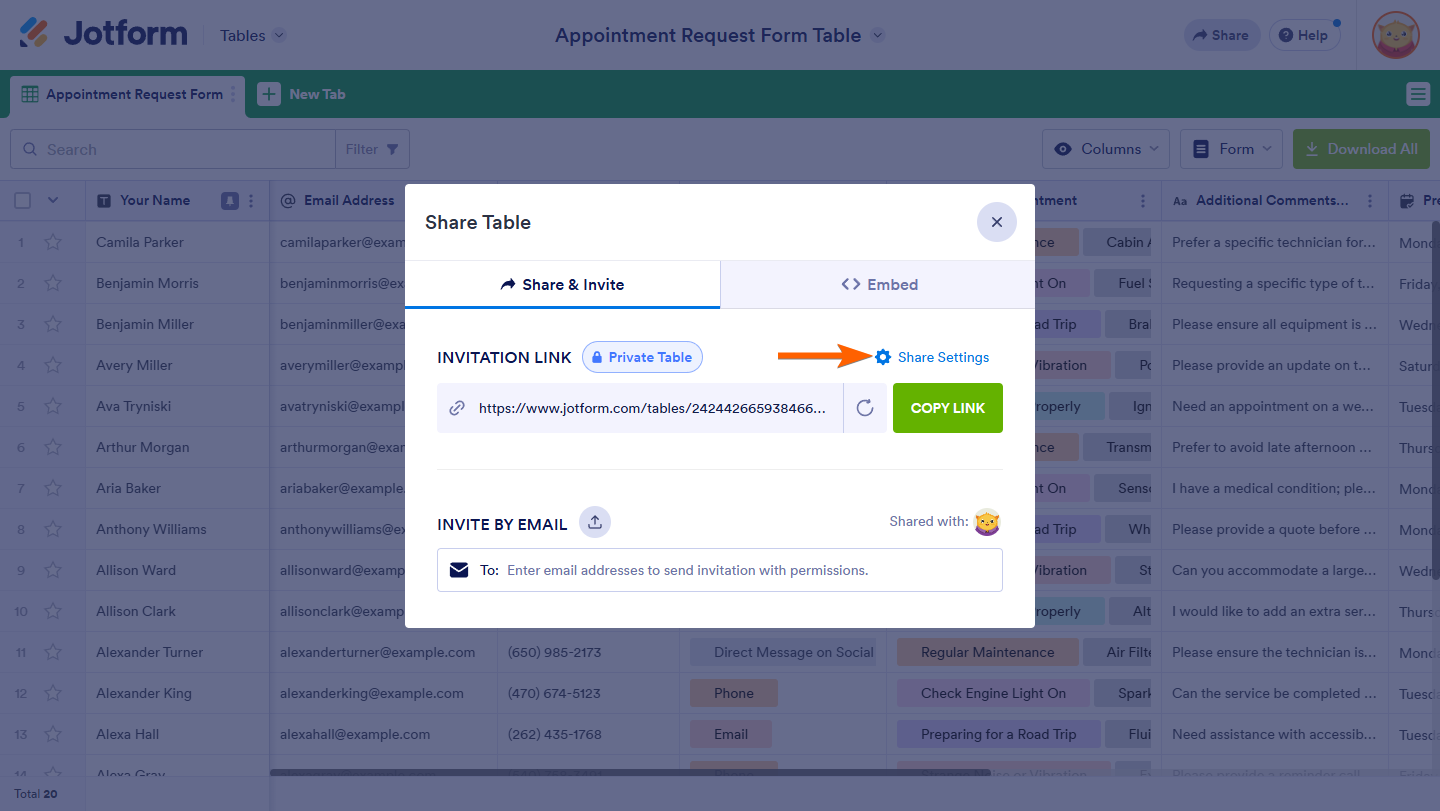Click the Jotform logo

[104, 34]
